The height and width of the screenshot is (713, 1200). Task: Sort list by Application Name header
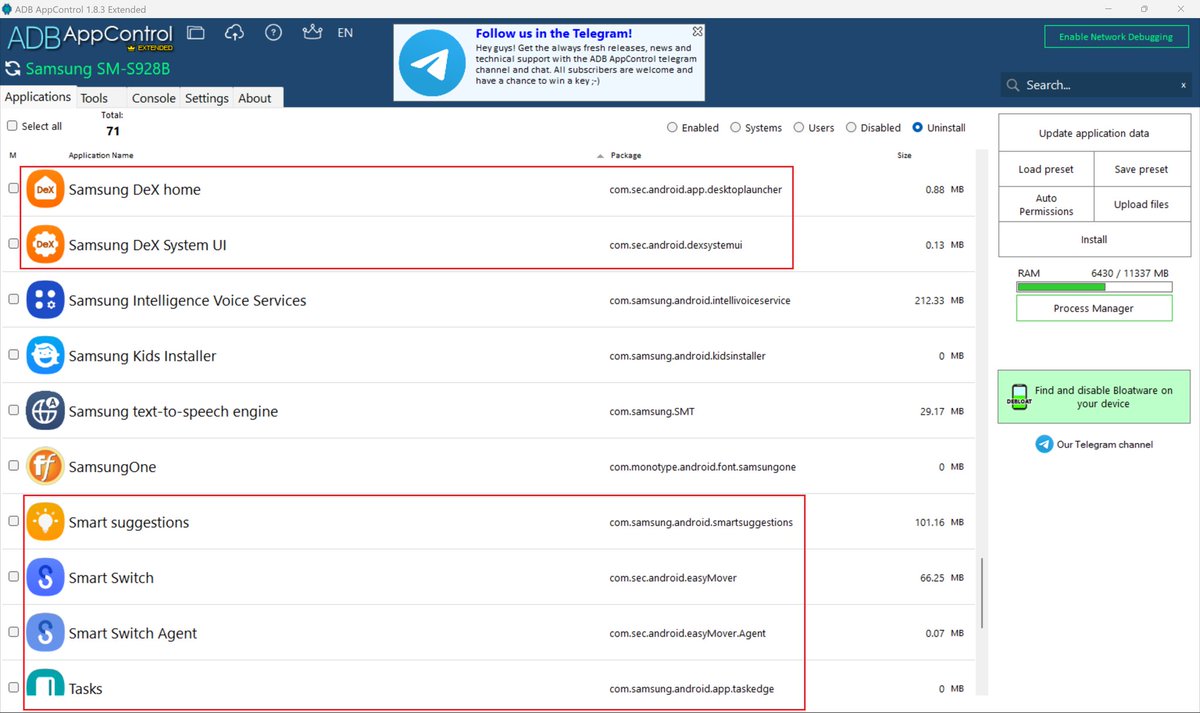(101, 155)
